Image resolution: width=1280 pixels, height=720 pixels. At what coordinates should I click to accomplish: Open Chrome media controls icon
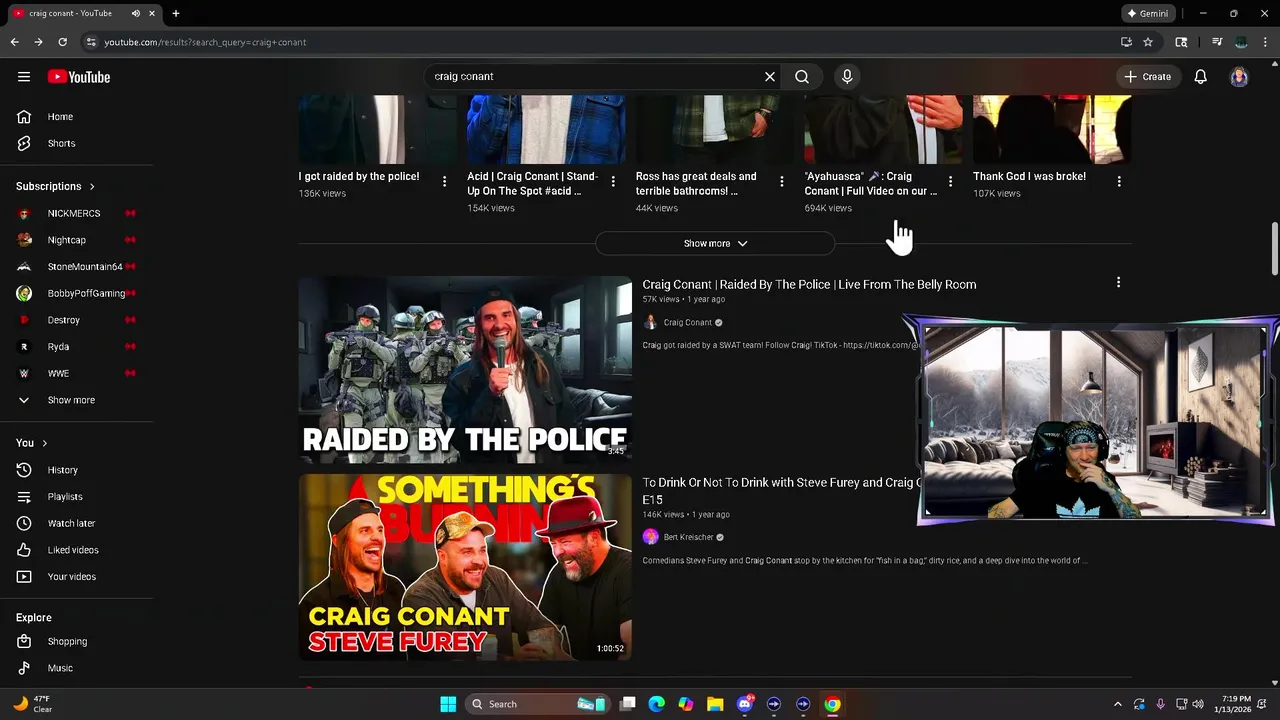(1217, 42)
